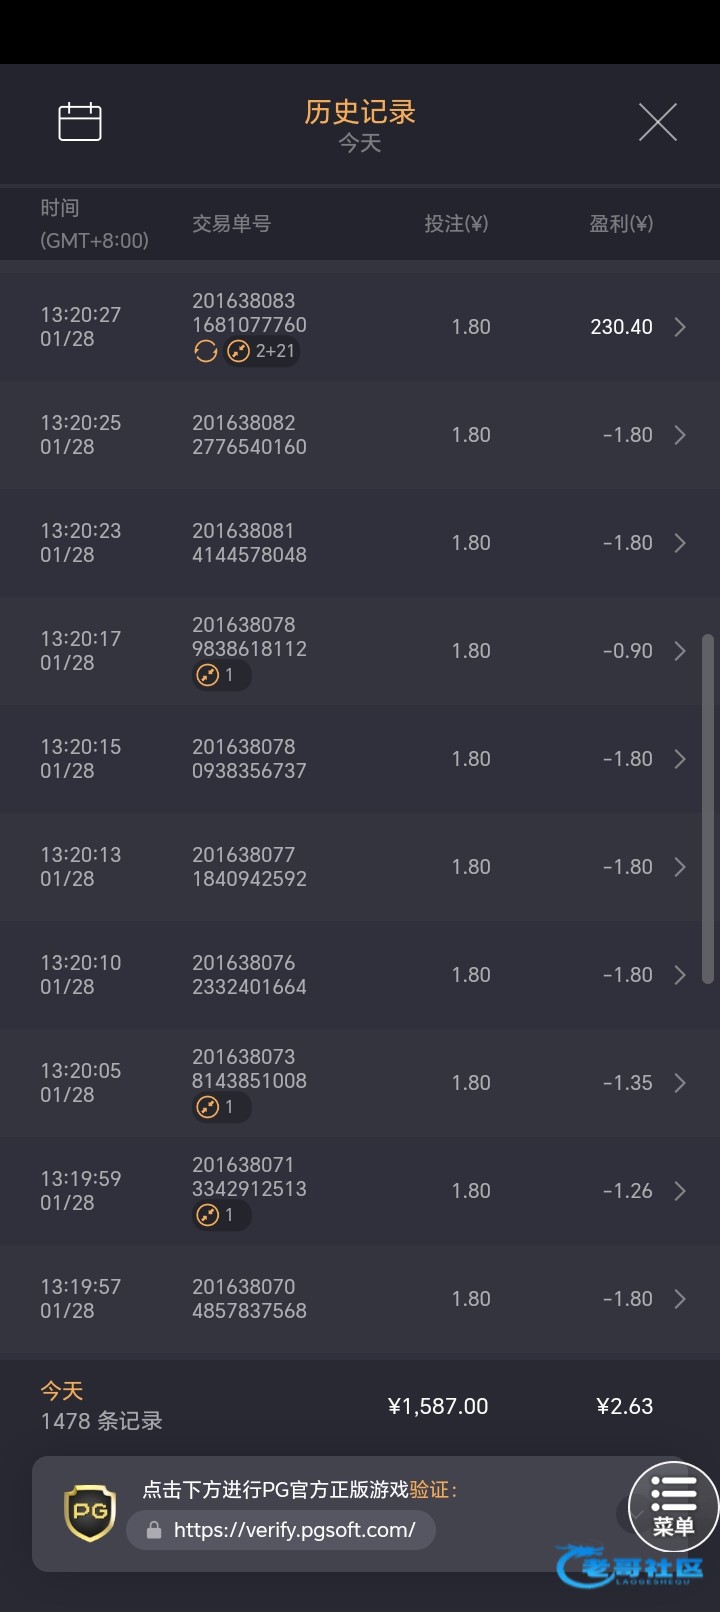Screen dimensions: 720x1612
Task: Close the history records panel
Action: pos(657,122)
